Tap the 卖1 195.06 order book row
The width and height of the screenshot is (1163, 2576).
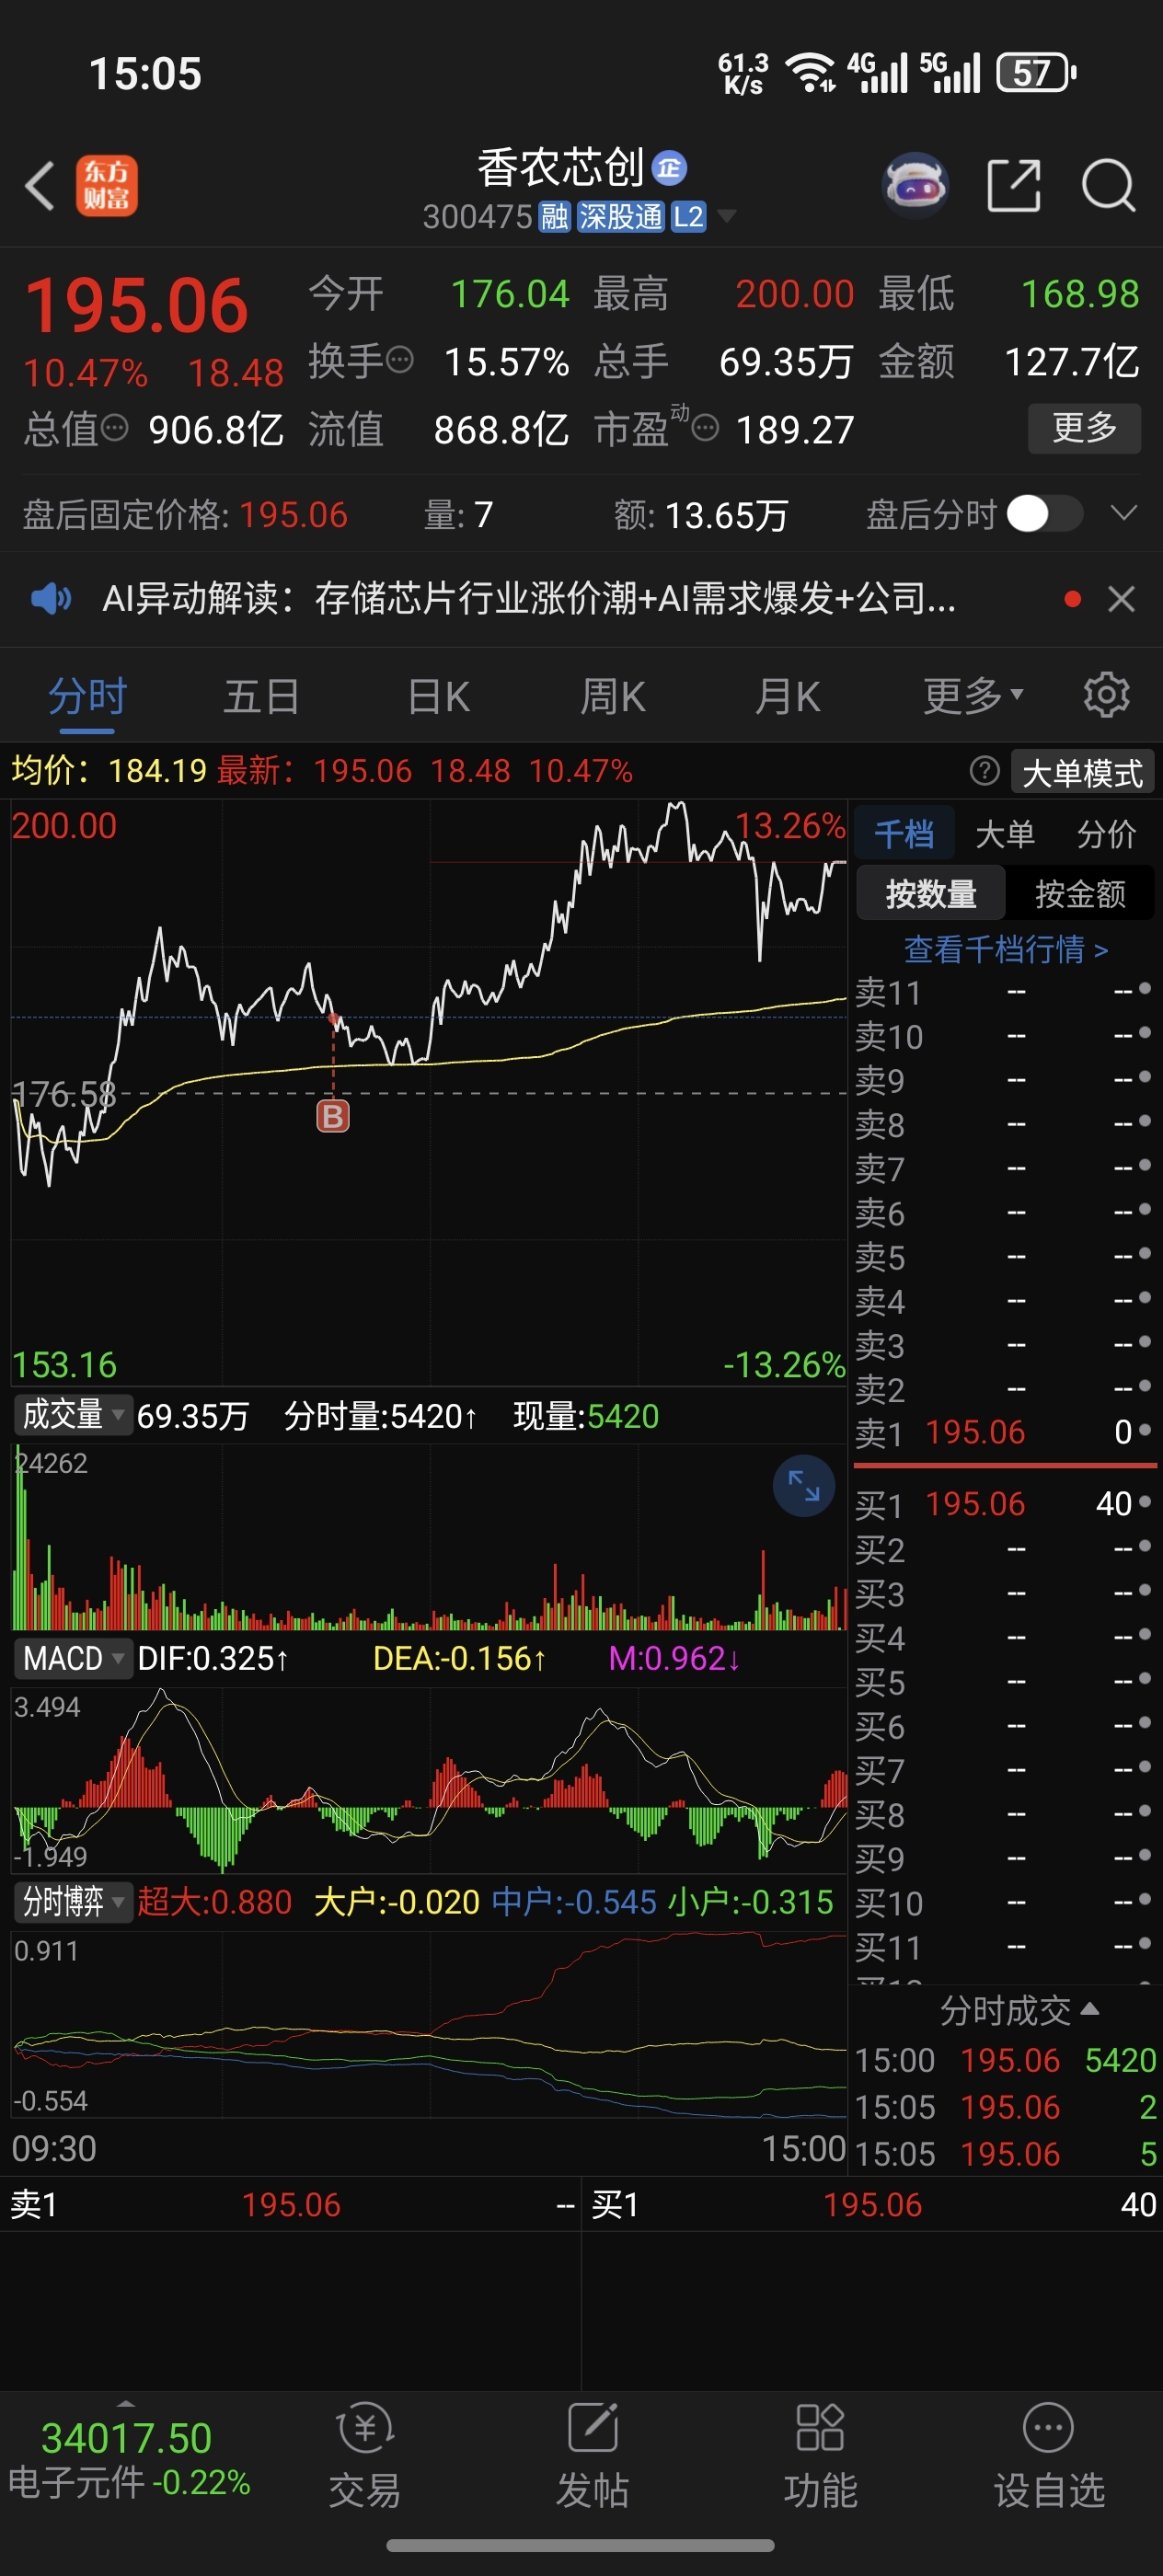coord(1004,1432)
